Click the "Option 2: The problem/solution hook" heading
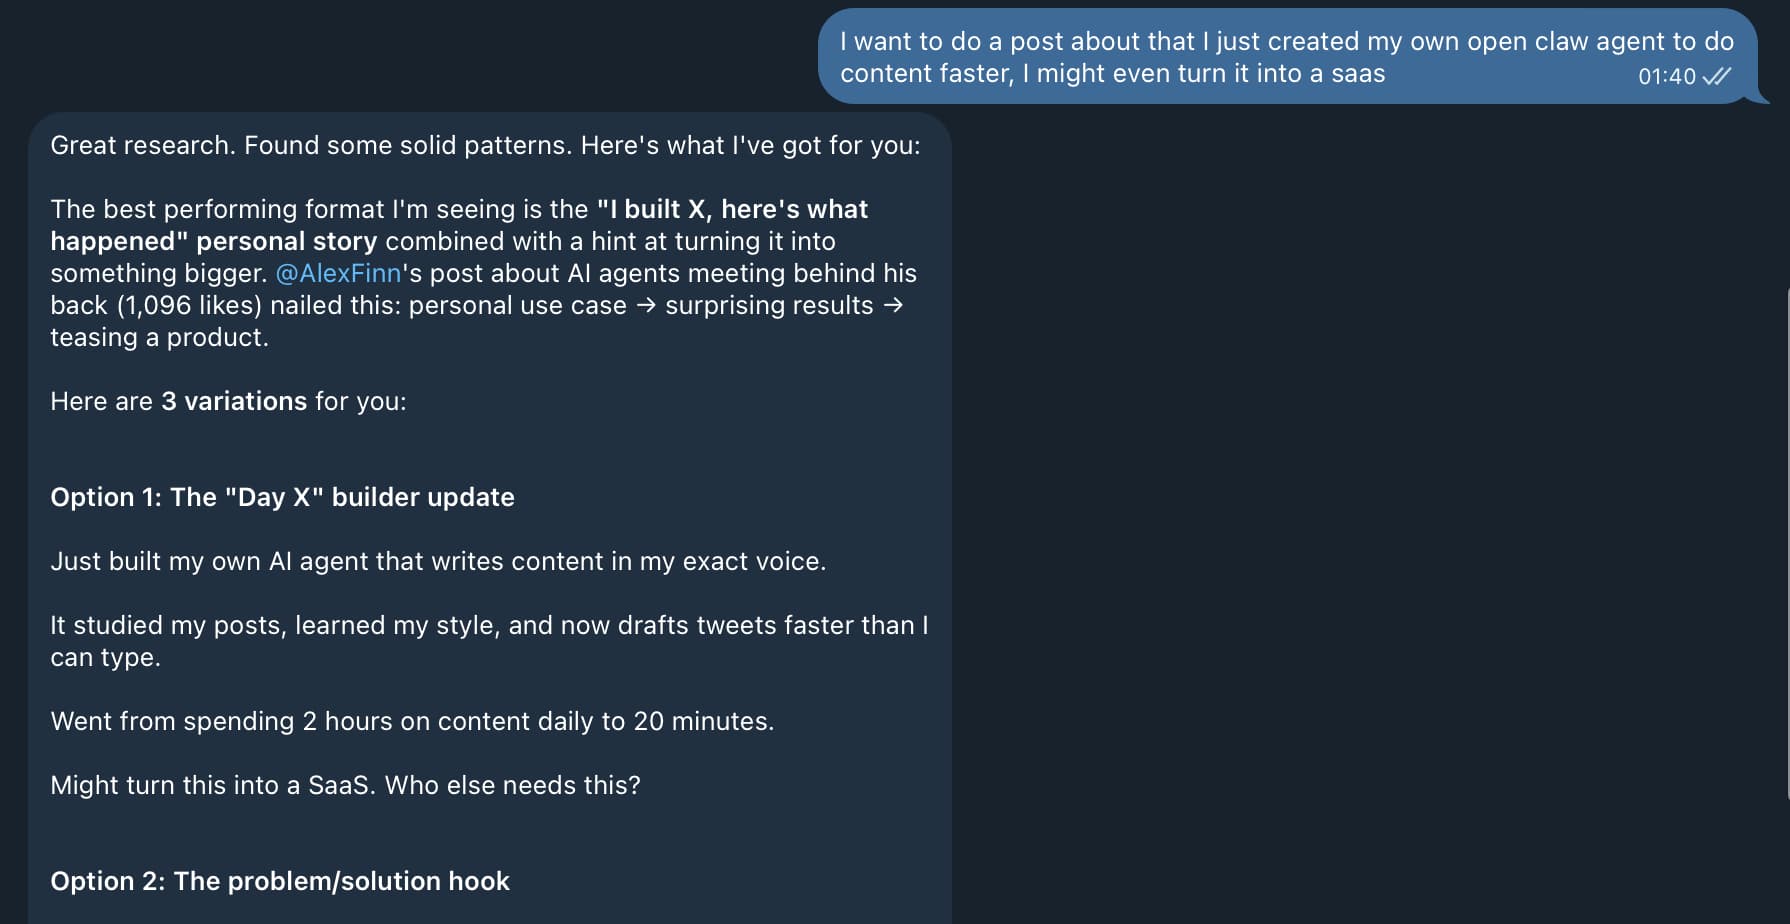 point(279,881)
